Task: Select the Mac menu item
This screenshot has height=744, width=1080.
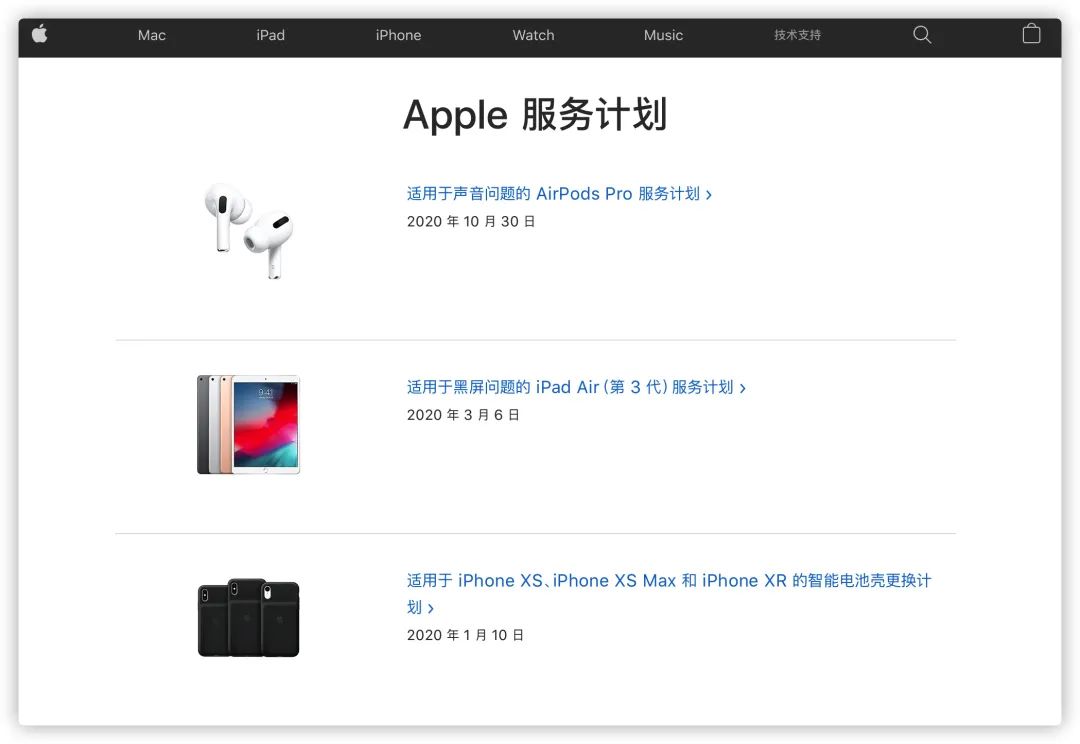Action: [152, 35]
